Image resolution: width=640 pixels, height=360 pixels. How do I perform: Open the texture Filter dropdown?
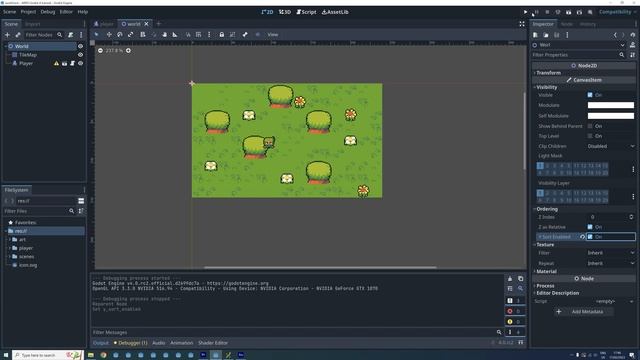point(611,253)
